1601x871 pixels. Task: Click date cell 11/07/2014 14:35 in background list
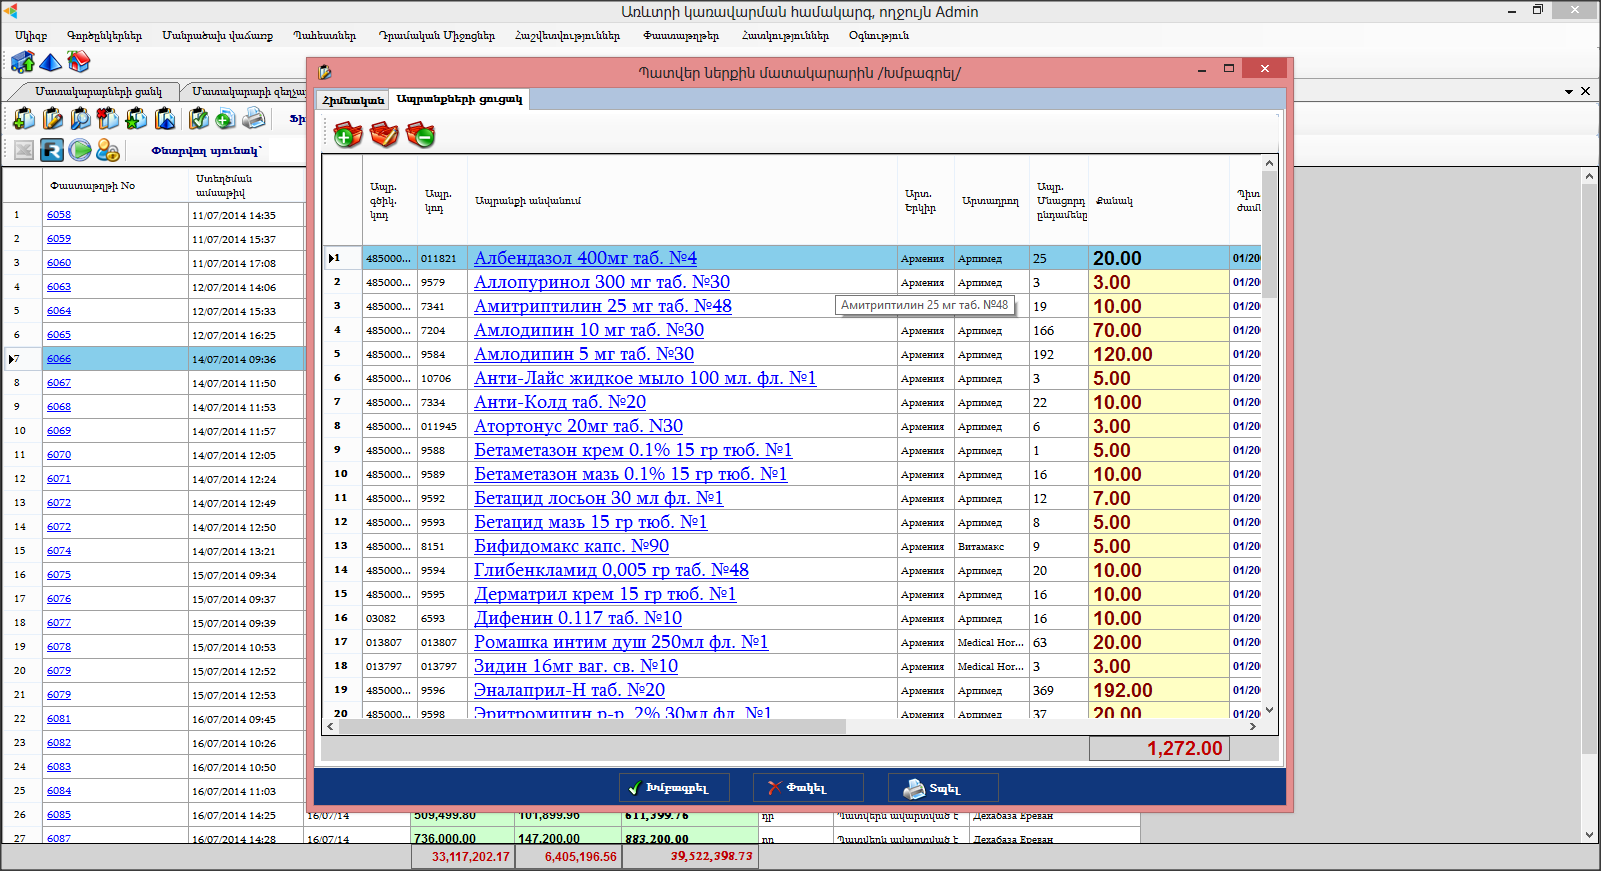(x=246, y=215)
